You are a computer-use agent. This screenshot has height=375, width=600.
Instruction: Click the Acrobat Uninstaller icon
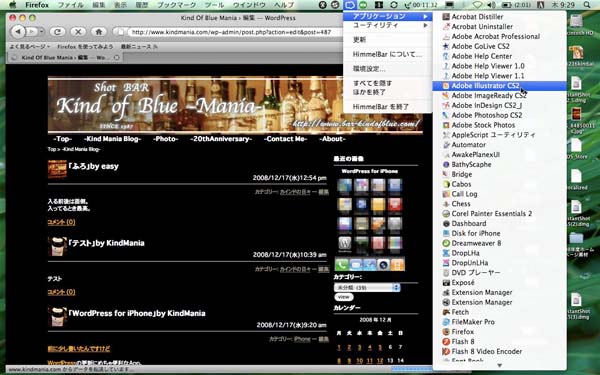pyautogui.click(x=446, y=27)
